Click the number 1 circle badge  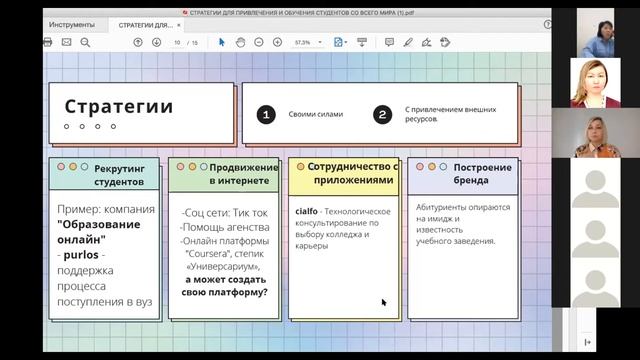pos(266,115)
